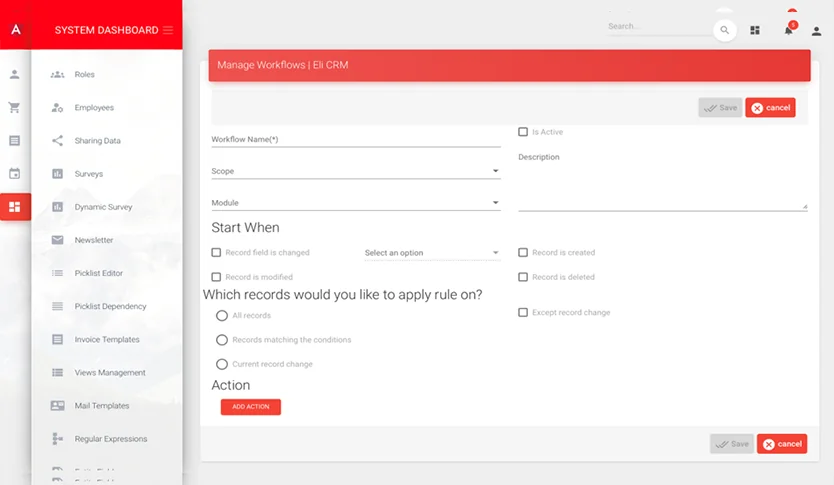The image size is (834, 485).
Task: Click the Surveys chart icon
Action: click(57, 174)
